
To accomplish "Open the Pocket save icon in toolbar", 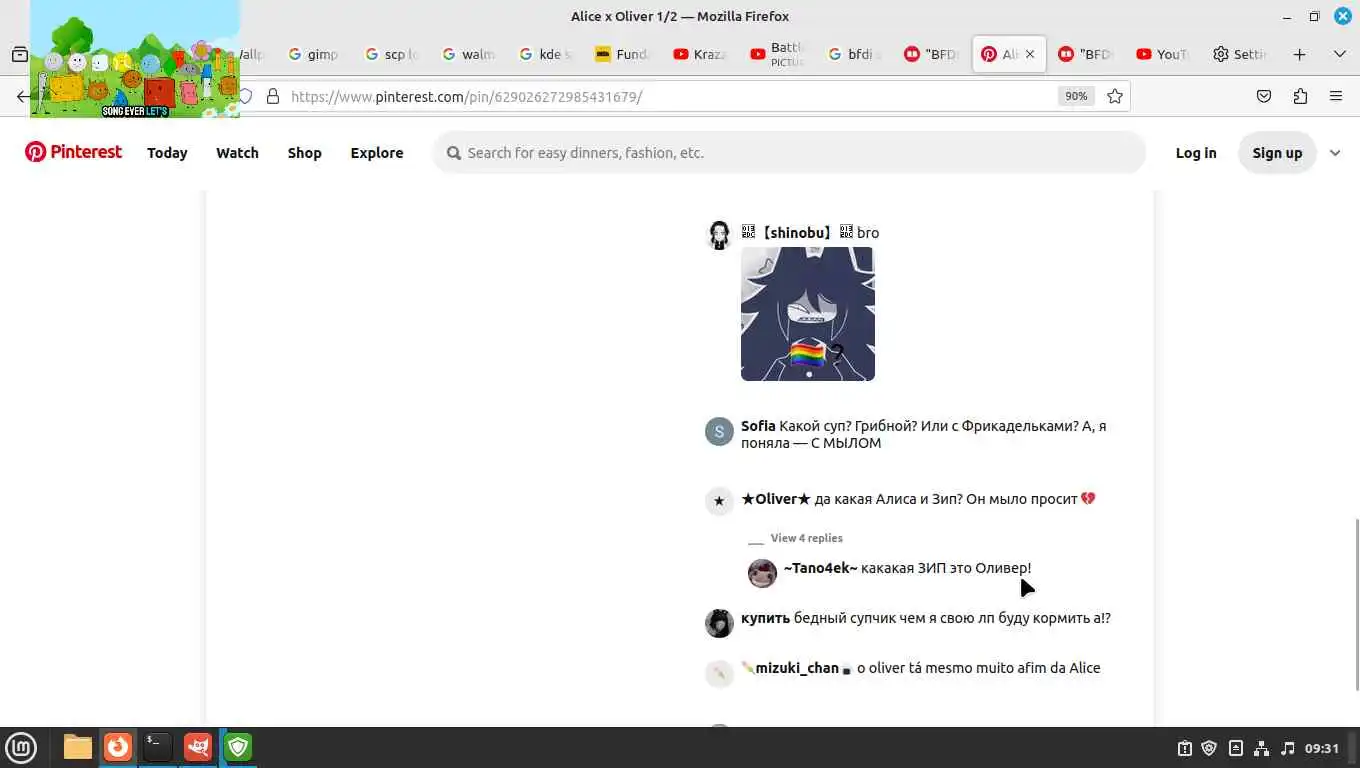I will click(x=1264, y=96).
